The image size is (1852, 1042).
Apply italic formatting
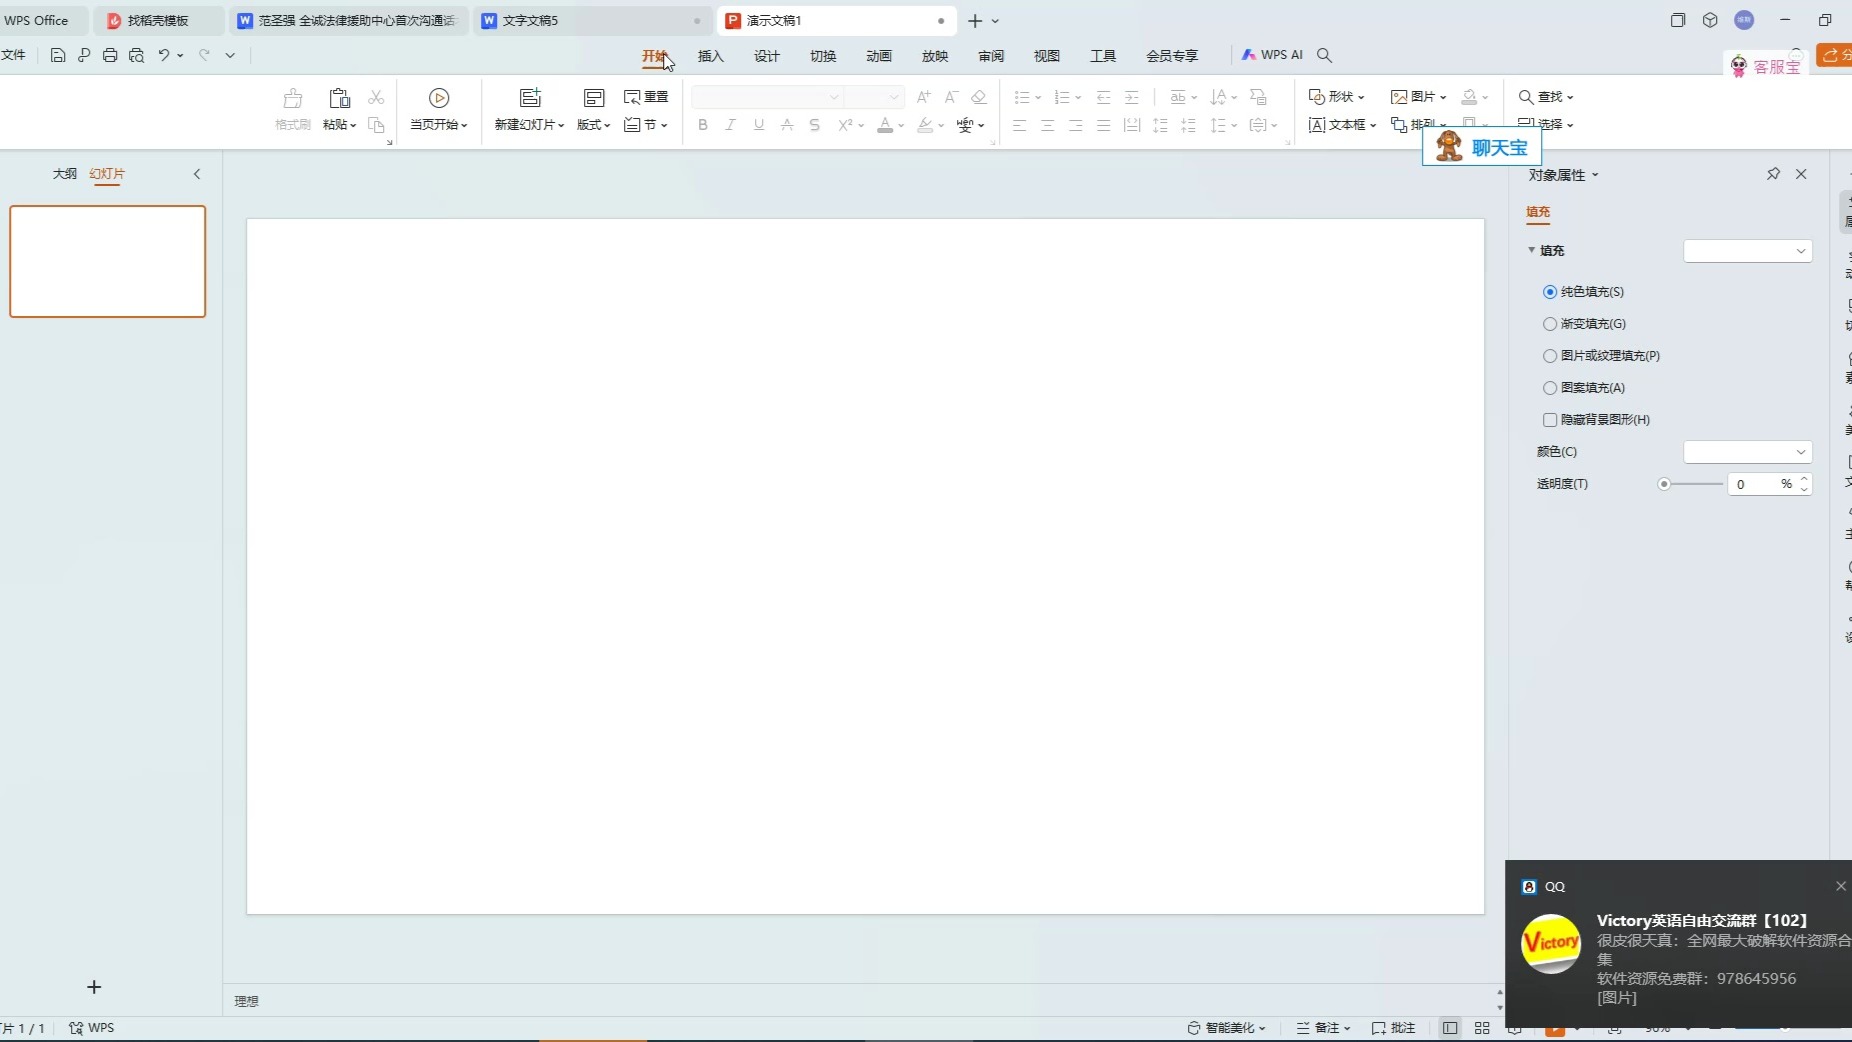731,125
